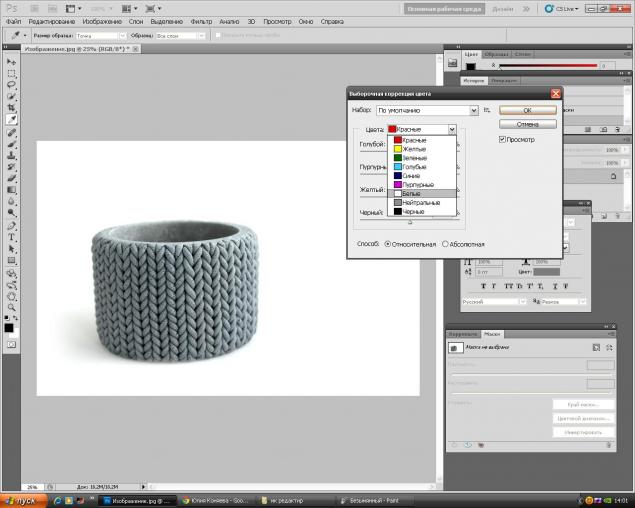Launch Bridge from application bar

pyautogui.click(x=35, y=9)
